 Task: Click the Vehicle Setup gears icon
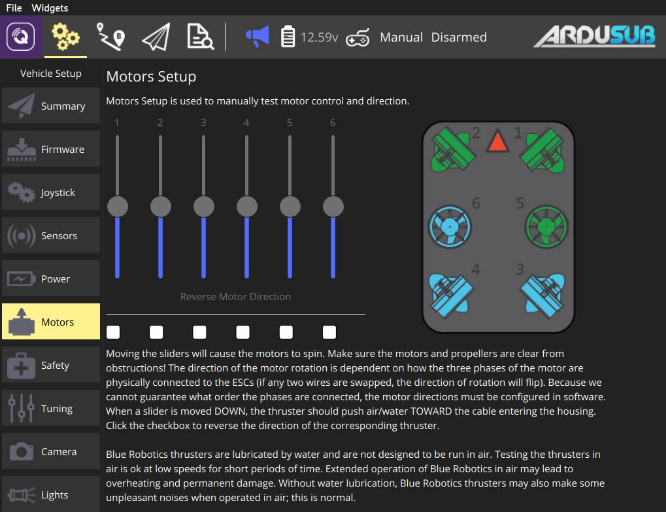(65, 37)
